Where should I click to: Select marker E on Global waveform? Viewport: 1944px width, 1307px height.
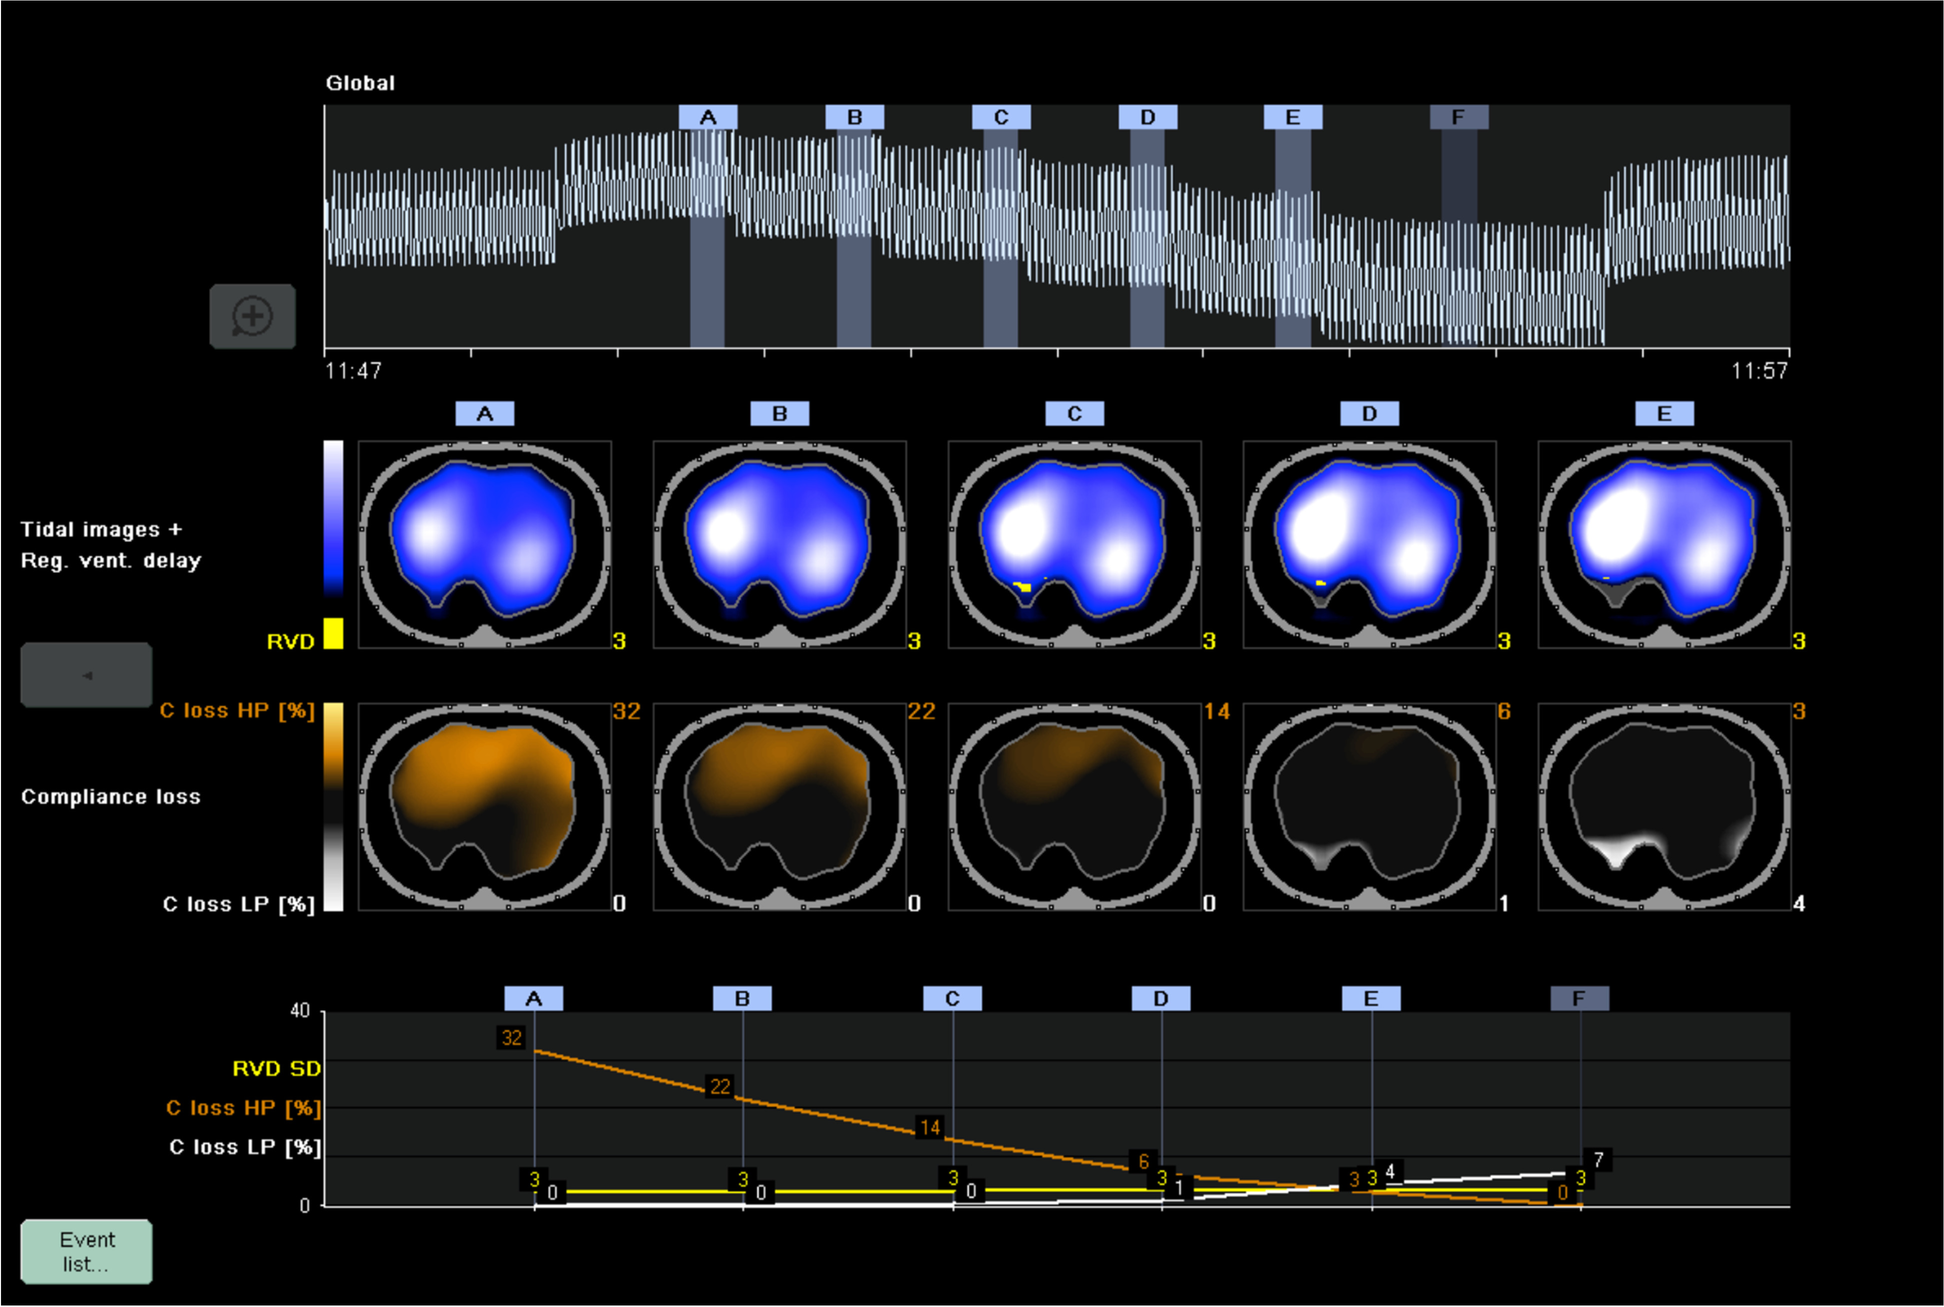pyautogui.click(x=1292, y=117)
